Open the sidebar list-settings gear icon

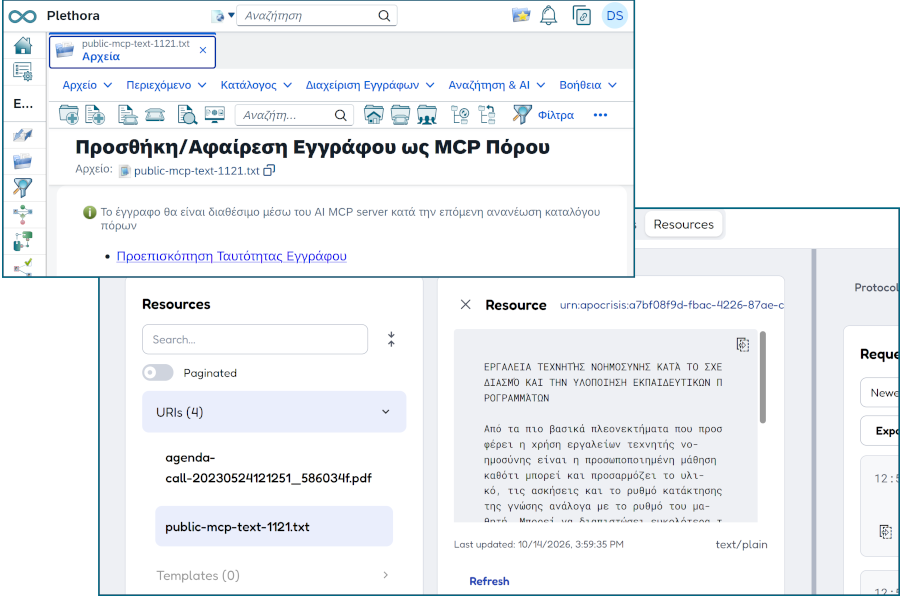[23, 71]
